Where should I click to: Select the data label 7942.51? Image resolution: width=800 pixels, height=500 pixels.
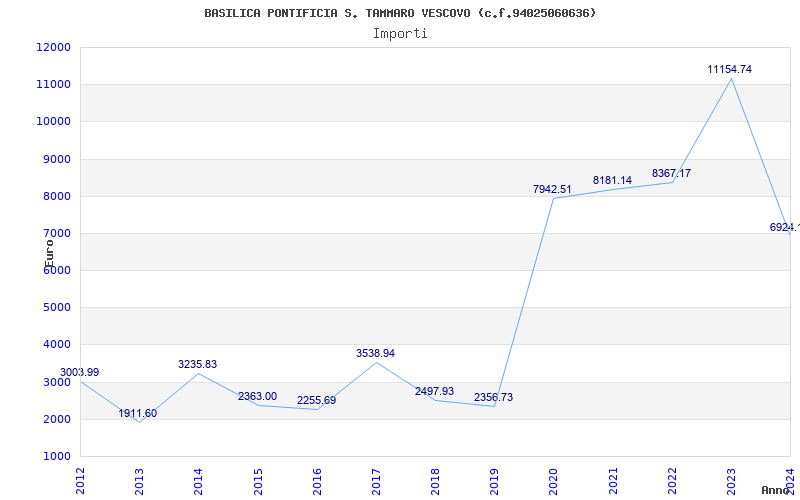click(x=552, y=189)
